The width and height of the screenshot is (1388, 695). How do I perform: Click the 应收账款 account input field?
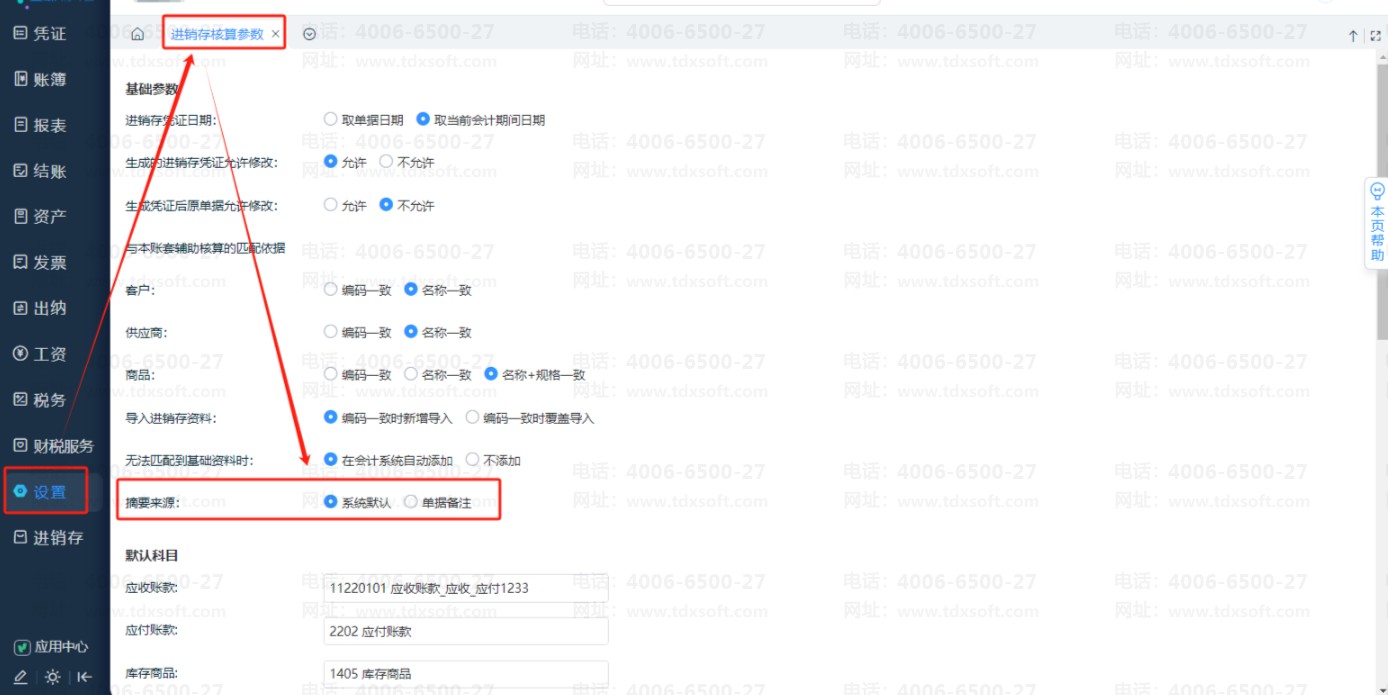466,588
